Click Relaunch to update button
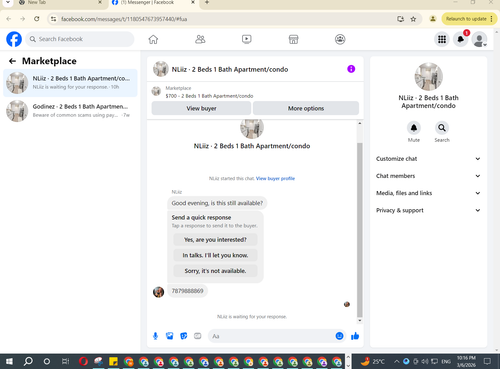 pos(469,19)
